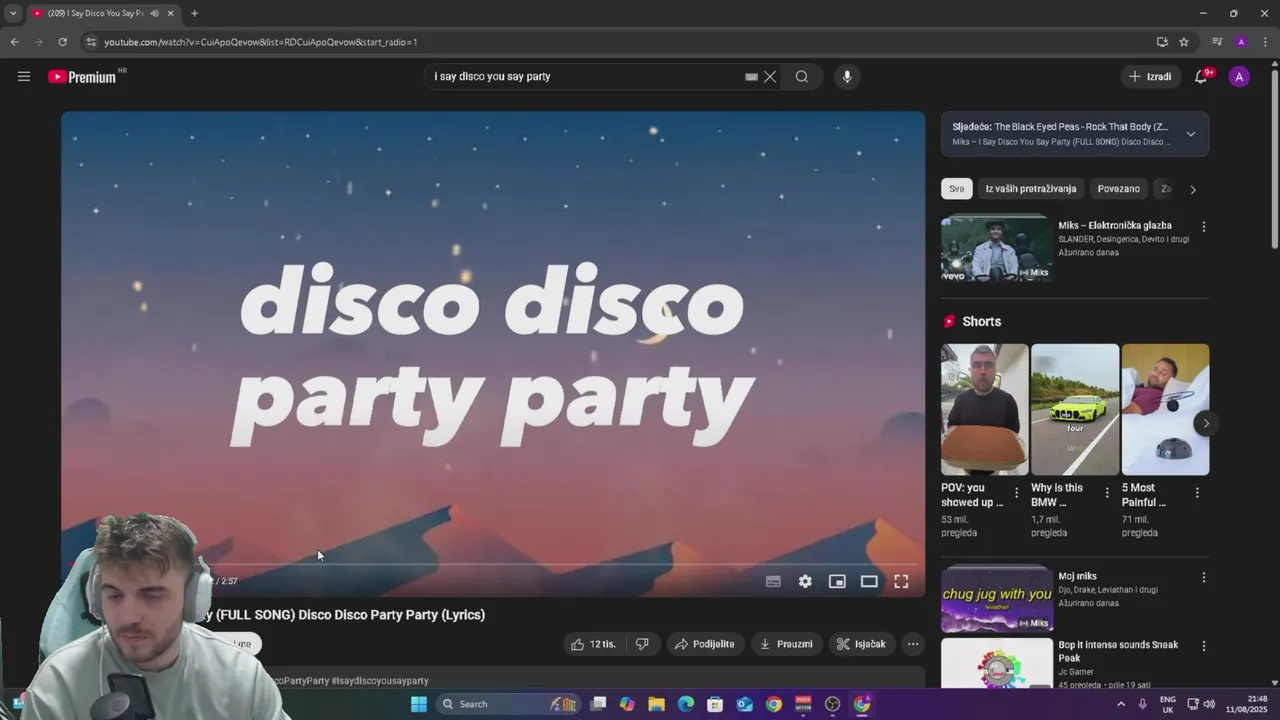Viewport: 1280px width, 720px height.
Task: Open the Shorts section heading
Action: pos(981,321)
